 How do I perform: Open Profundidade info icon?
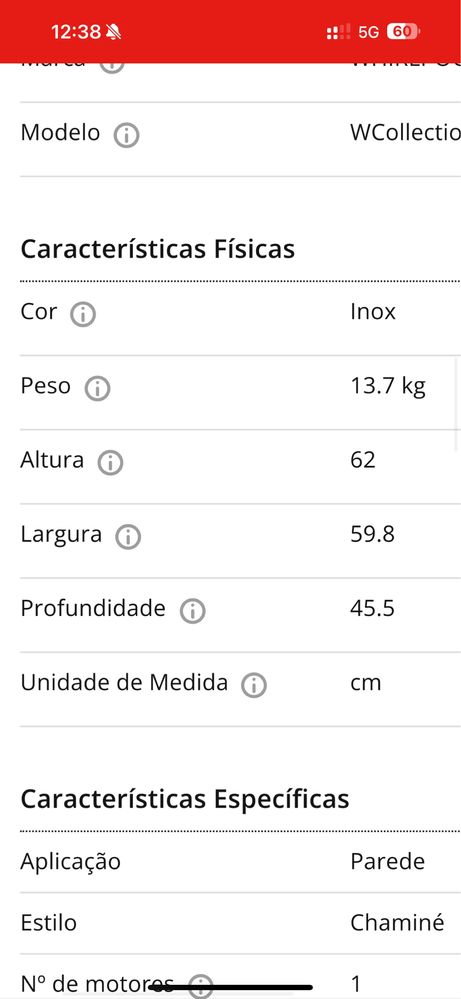coord(192,611)
